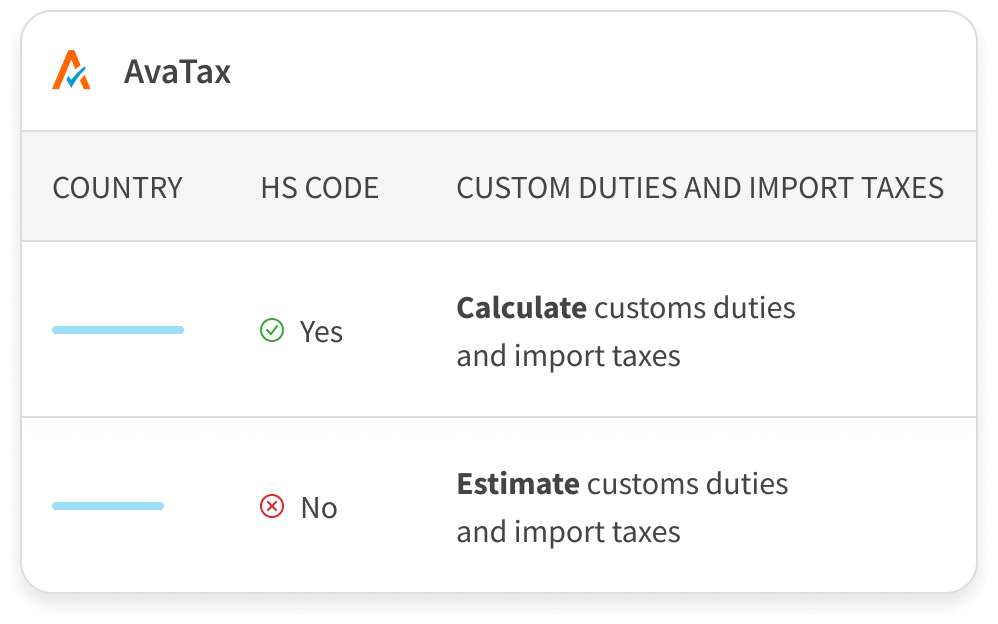Click 'and import taxes' text in Calculate row

pyautogui.click(x=568, y=355)
